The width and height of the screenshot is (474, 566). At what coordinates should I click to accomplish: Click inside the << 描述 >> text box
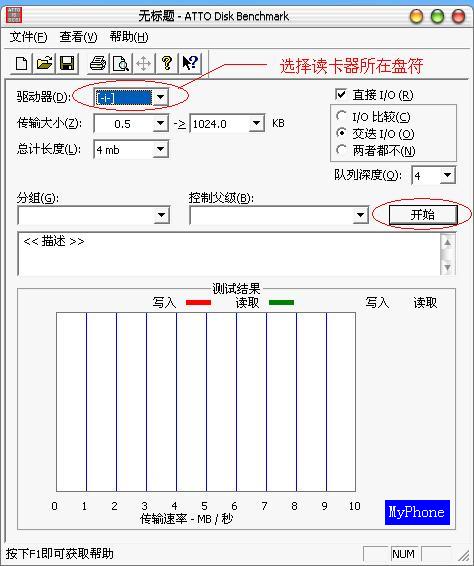click(229, 254)
